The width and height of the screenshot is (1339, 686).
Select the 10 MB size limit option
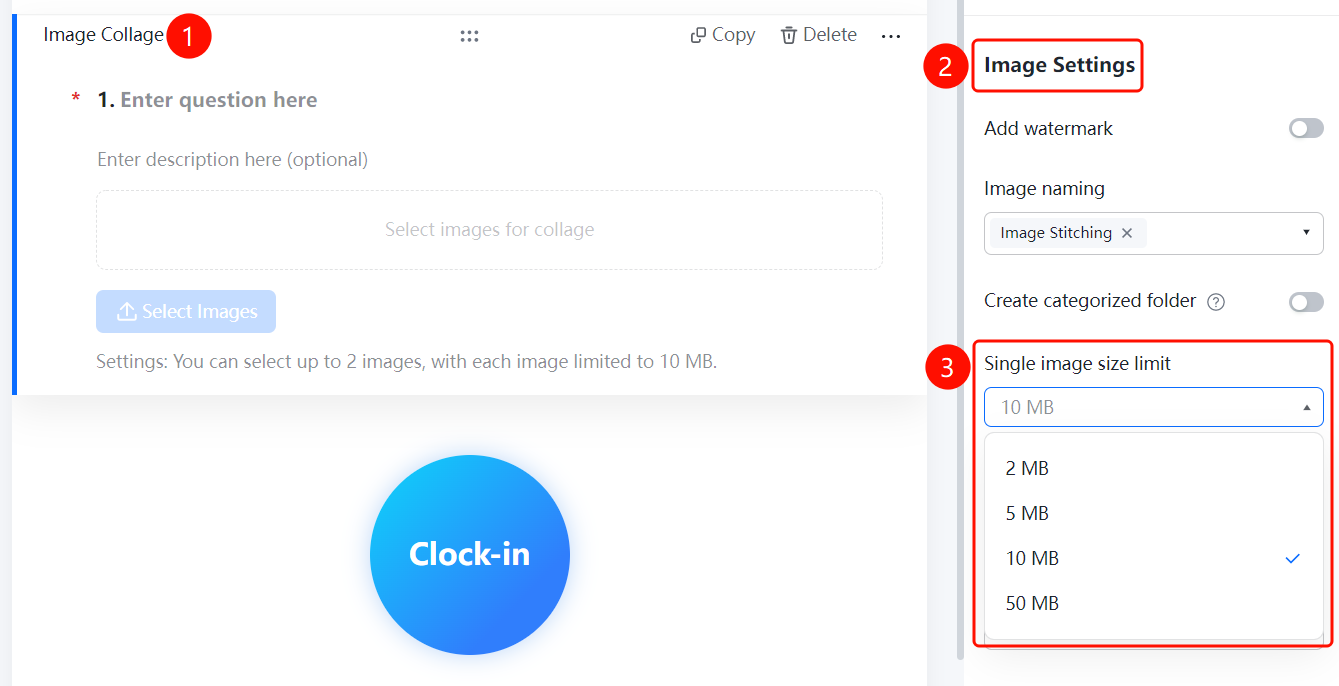(1154, 558)
